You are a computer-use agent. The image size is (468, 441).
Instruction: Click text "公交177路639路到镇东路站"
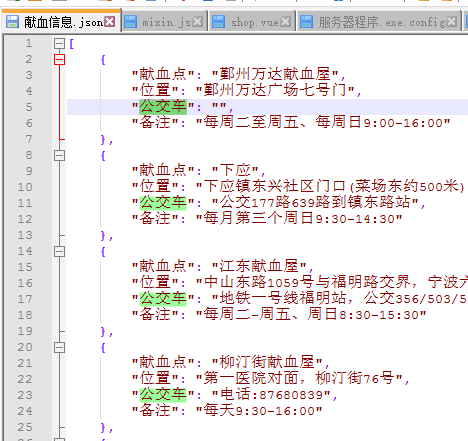point(315,202)
